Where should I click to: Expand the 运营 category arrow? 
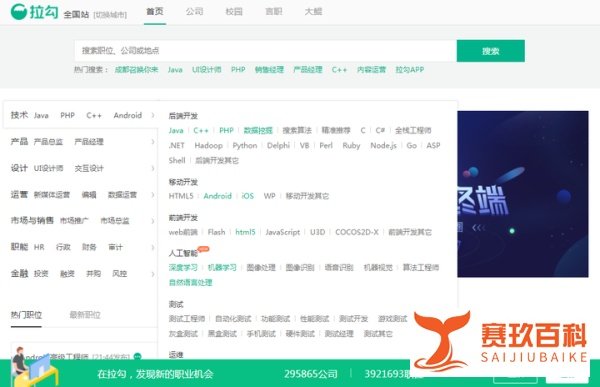153,194
